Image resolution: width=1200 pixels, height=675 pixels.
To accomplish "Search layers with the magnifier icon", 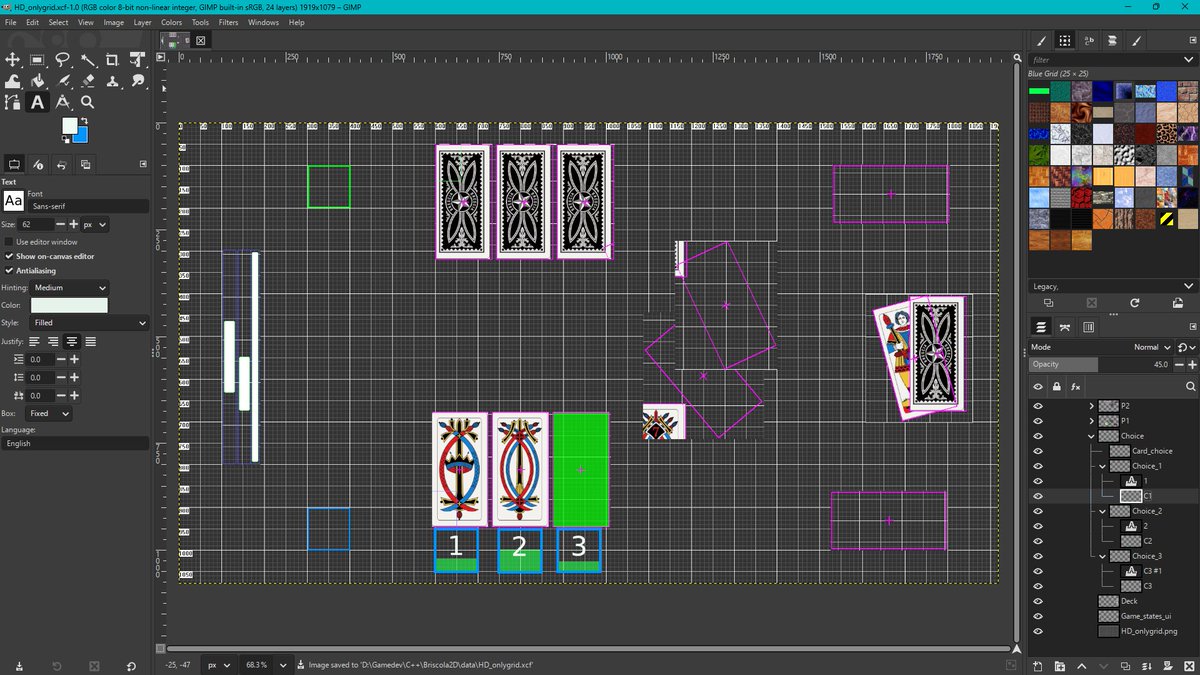I will point(1190,386).
